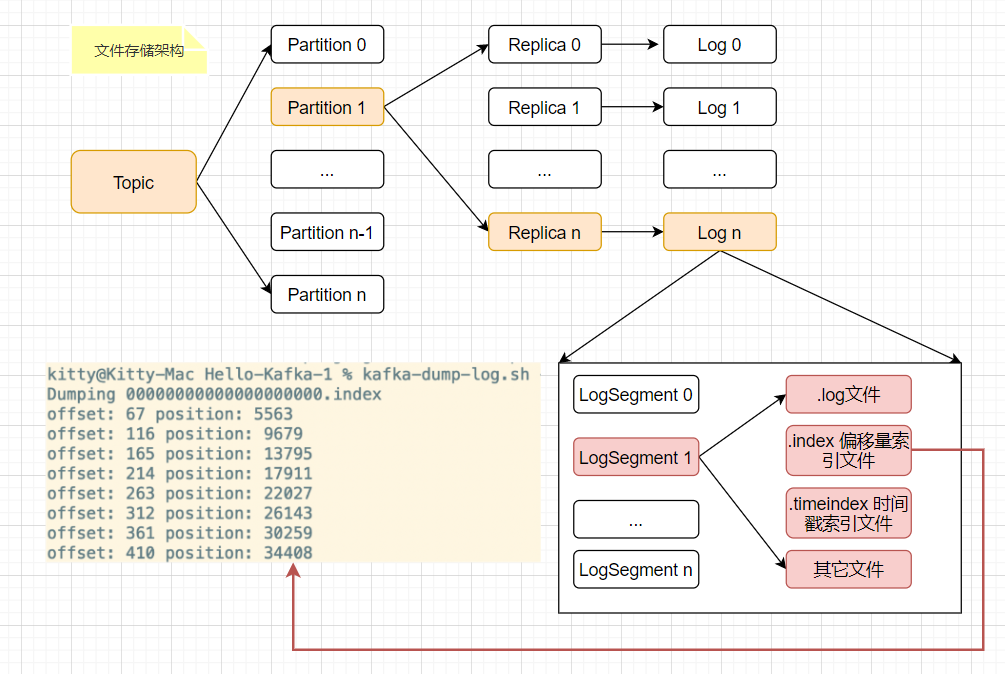Click the highlighted Replica n box
1005x674 pixels.
[544, 232]
